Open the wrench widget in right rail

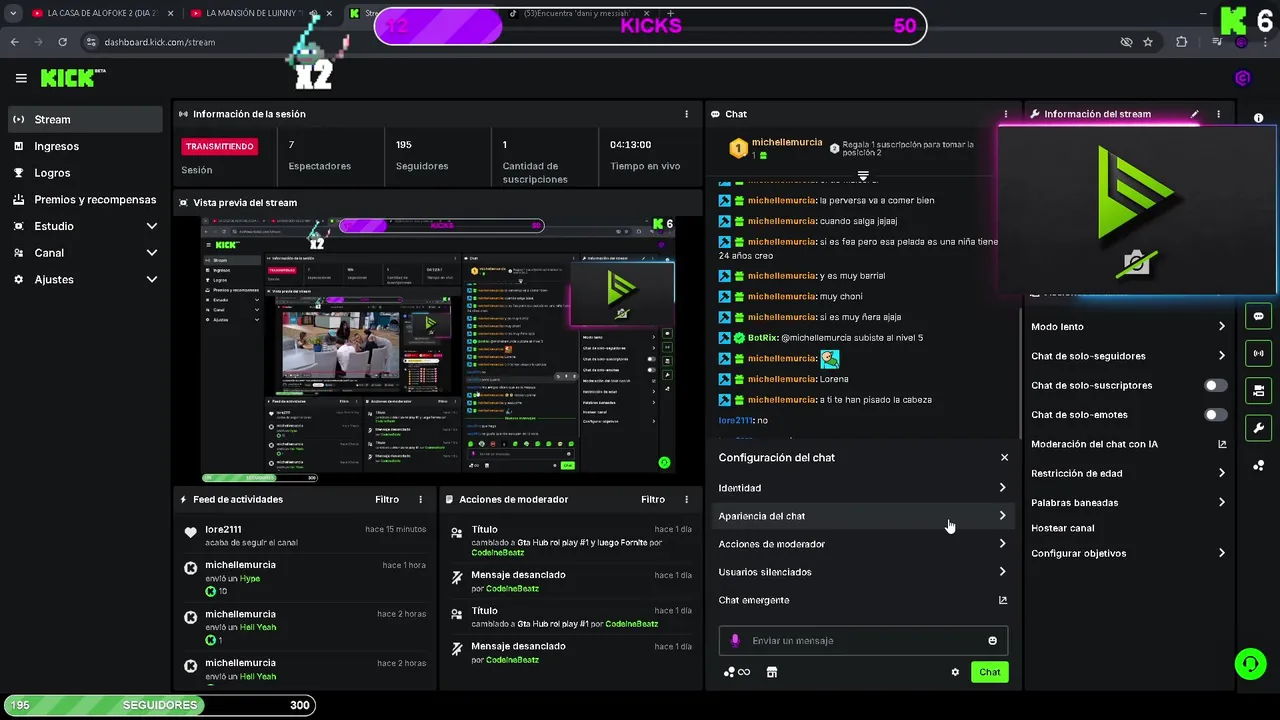pyautogui.click(x=1258, y=428)
